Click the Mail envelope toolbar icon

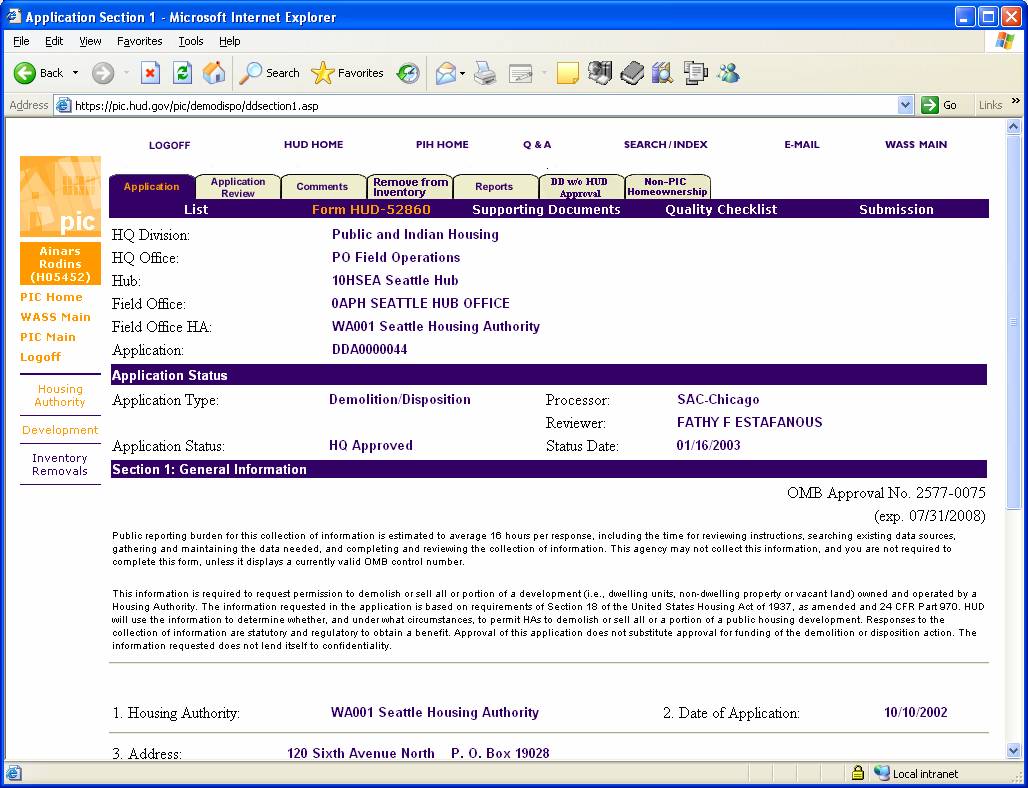(445, 73)
